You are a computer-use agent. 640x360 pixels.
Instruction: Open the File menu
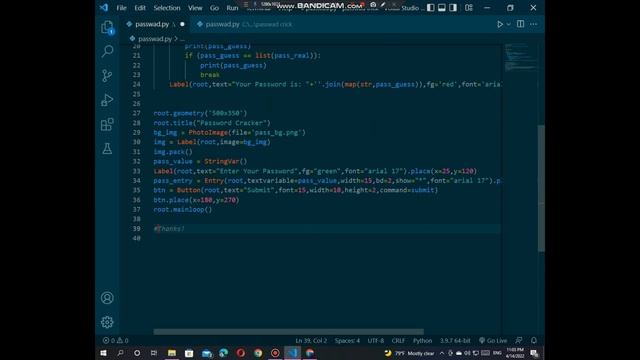(x=121, y=8)
